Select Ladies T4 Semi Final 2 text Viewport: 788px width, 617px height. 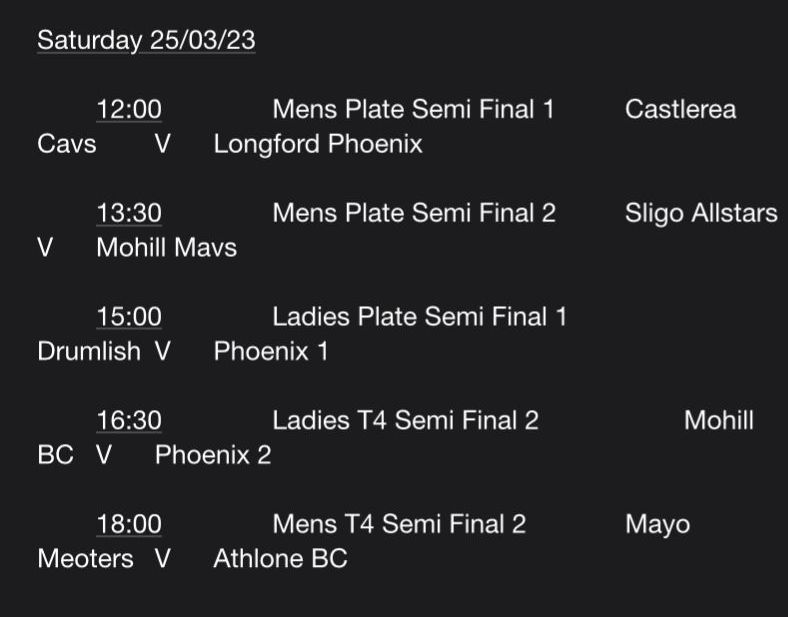[x=406, y=420]
